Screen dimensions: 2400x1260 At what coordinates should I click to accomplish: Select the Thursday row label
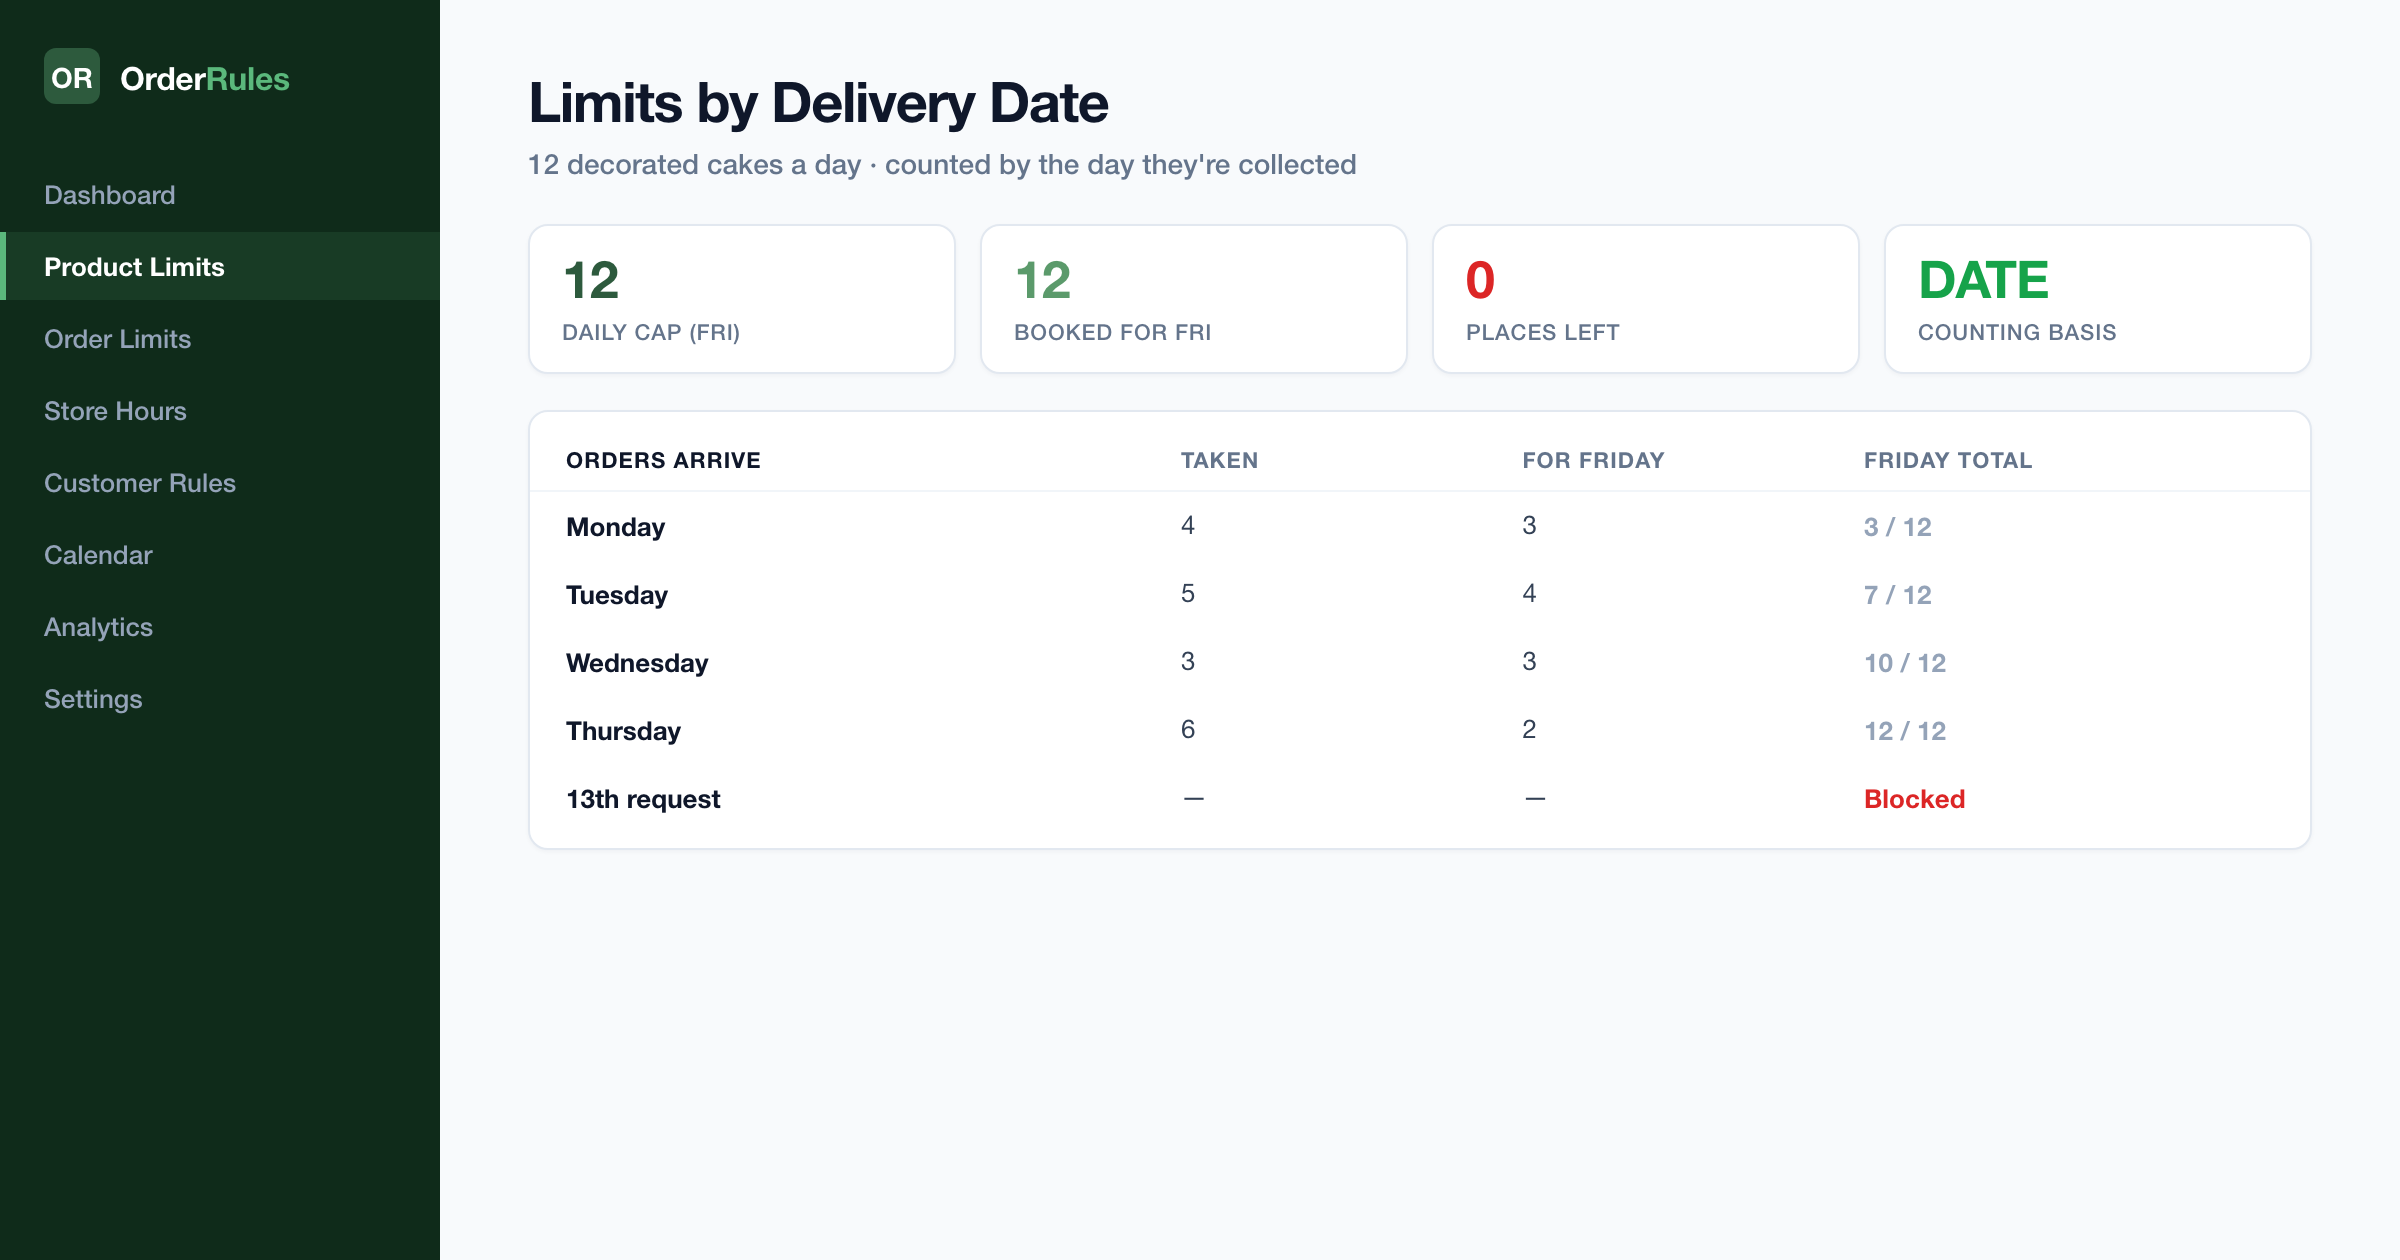623,731
